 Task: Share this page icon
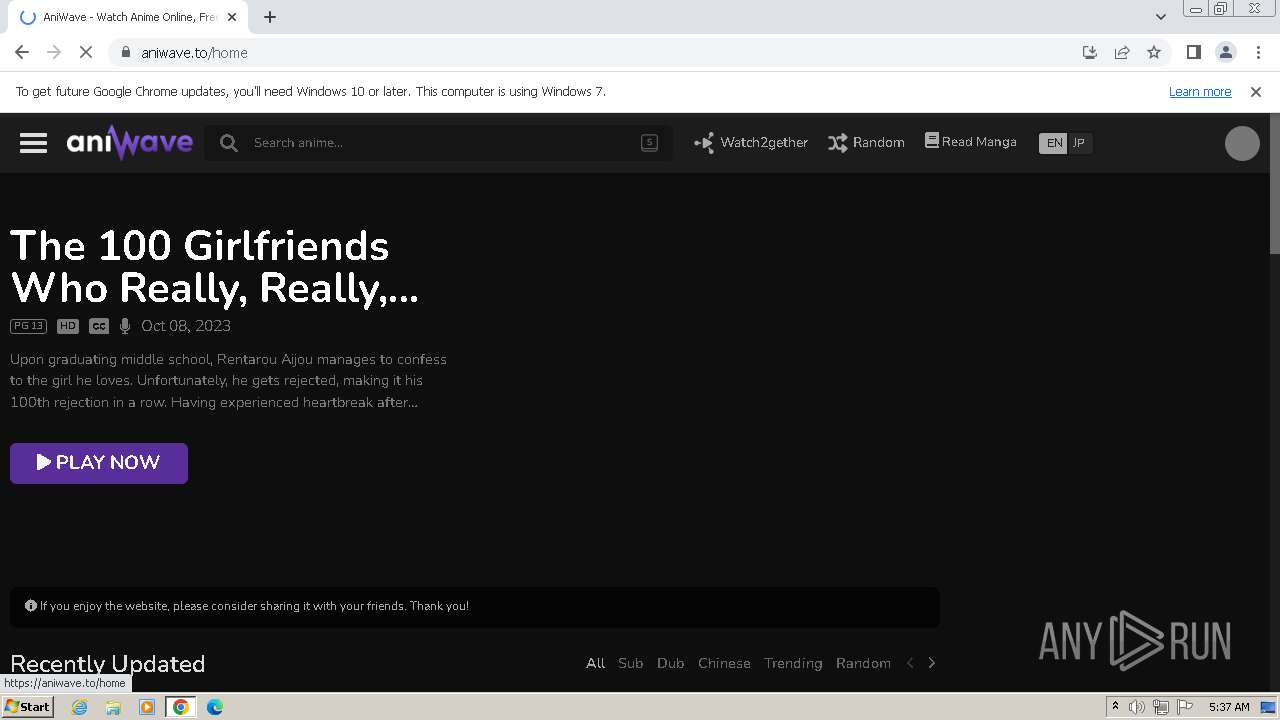point(1122,52)
